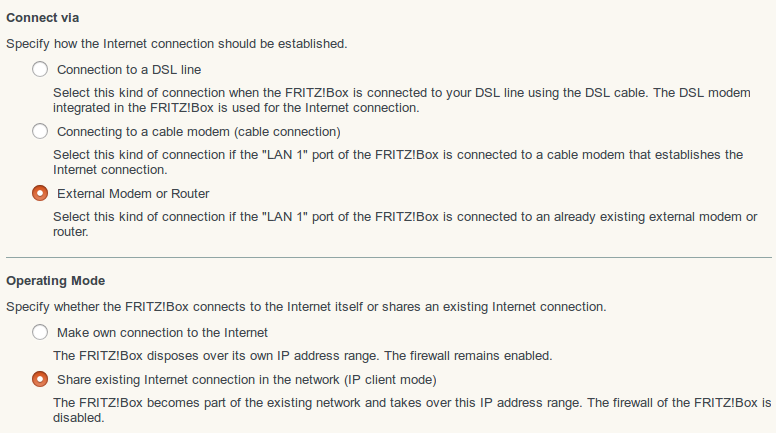The width and height of the screenshot is (776, 433).
Task: Click the DSL cable description paragraph
Action: [x=400, y=100]
